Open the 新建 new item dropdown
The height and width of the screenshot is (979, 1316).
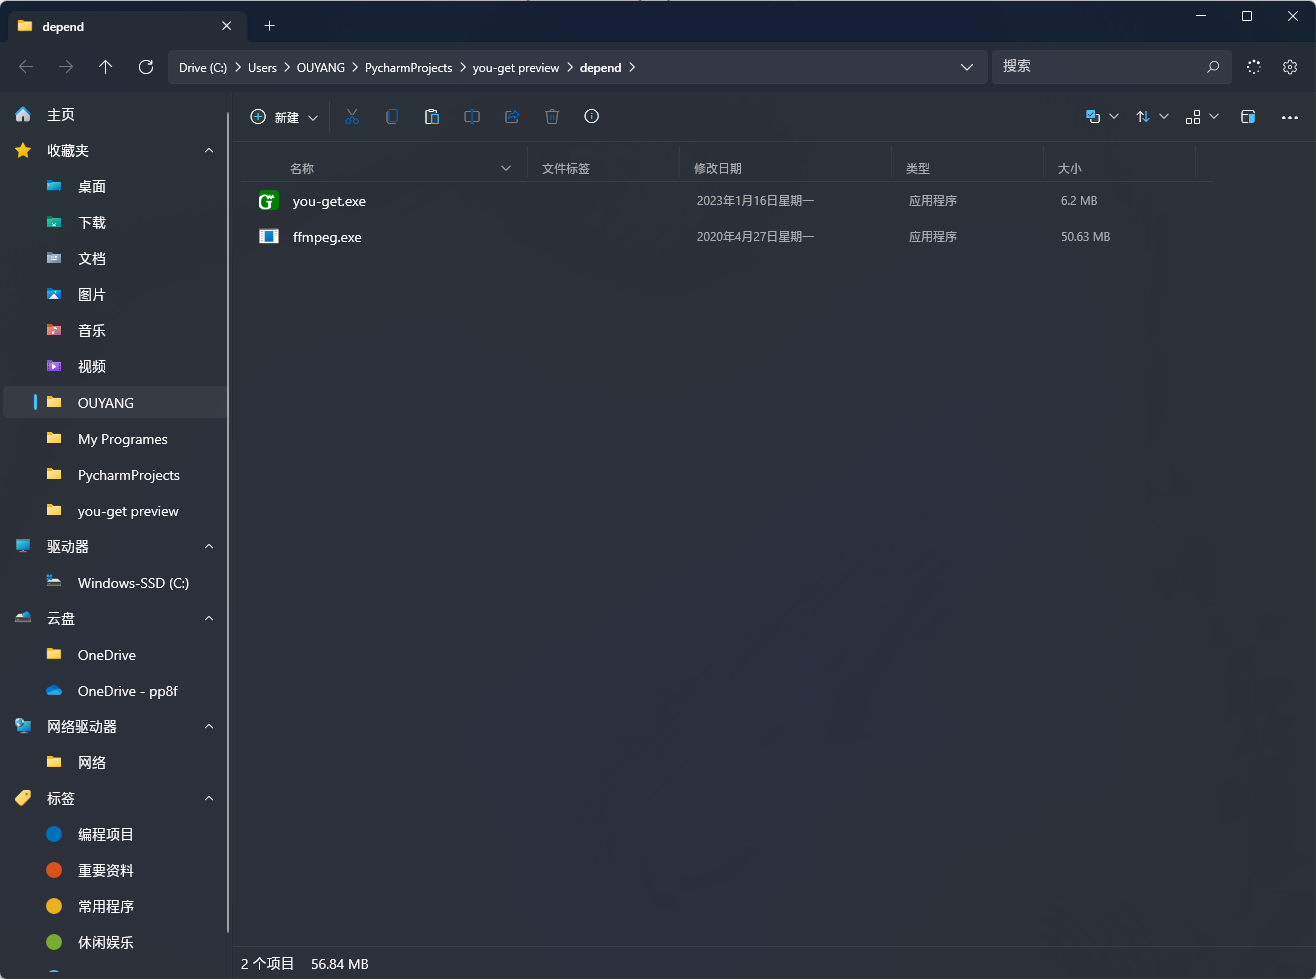click(284, 117)
